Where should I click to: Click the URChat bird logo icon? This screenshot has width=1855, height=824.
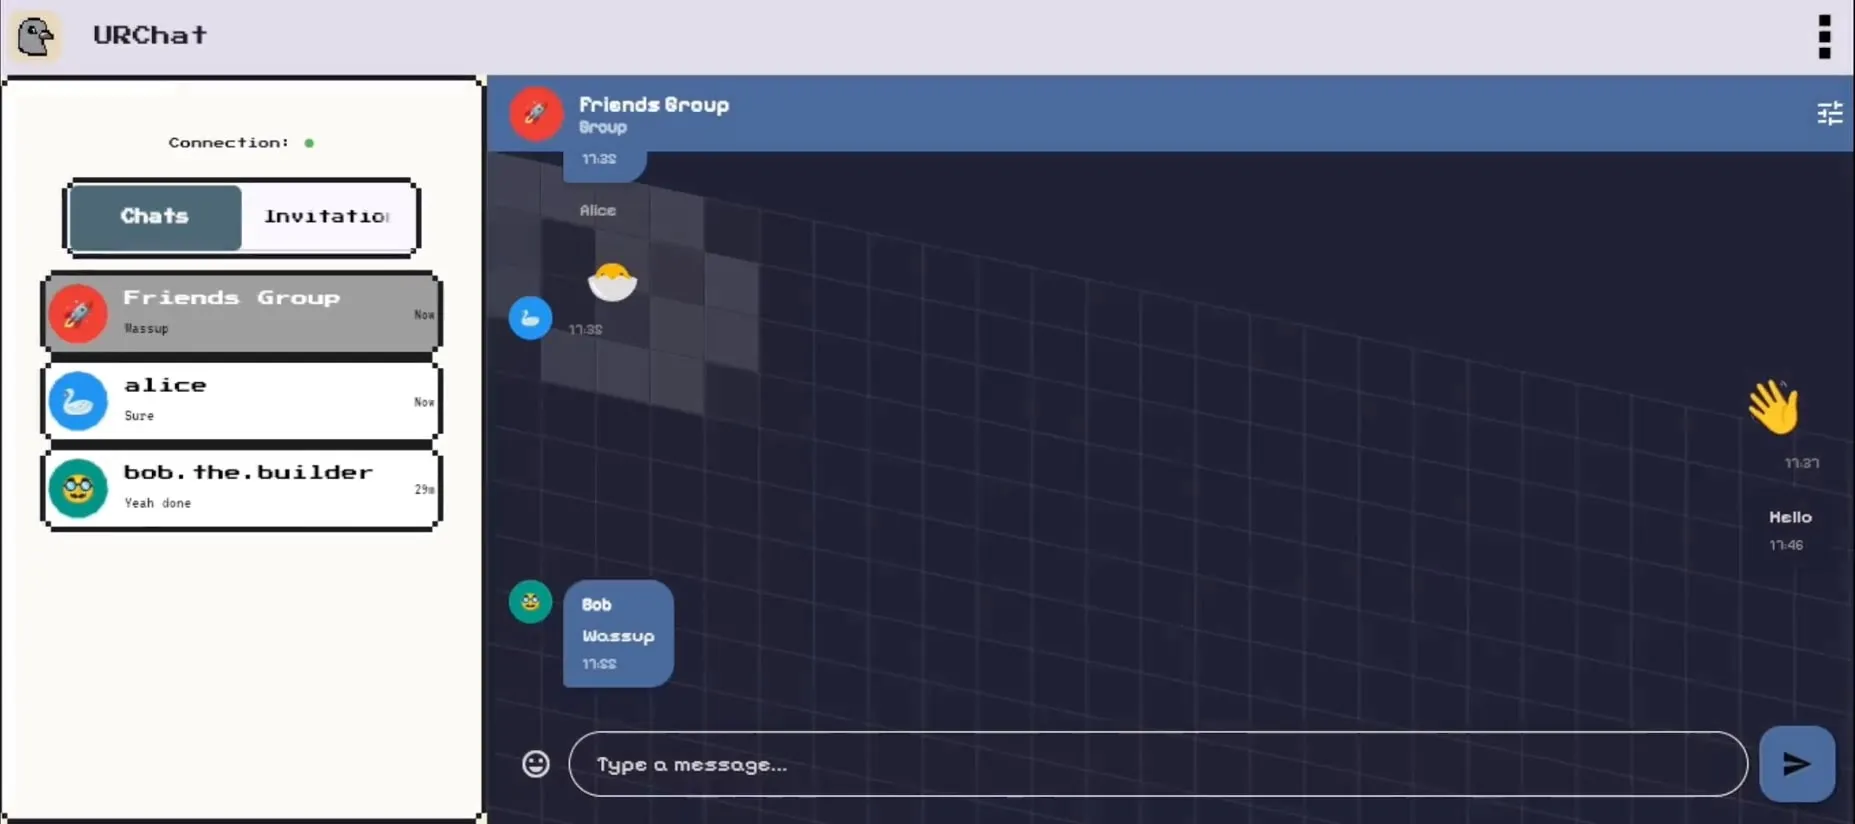35,36
